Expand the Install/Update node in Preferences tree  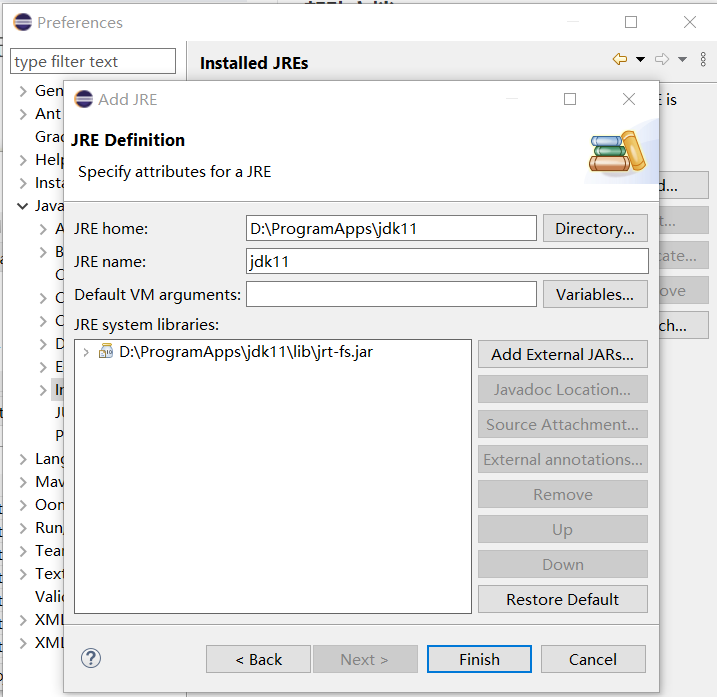tap(23, 183)
